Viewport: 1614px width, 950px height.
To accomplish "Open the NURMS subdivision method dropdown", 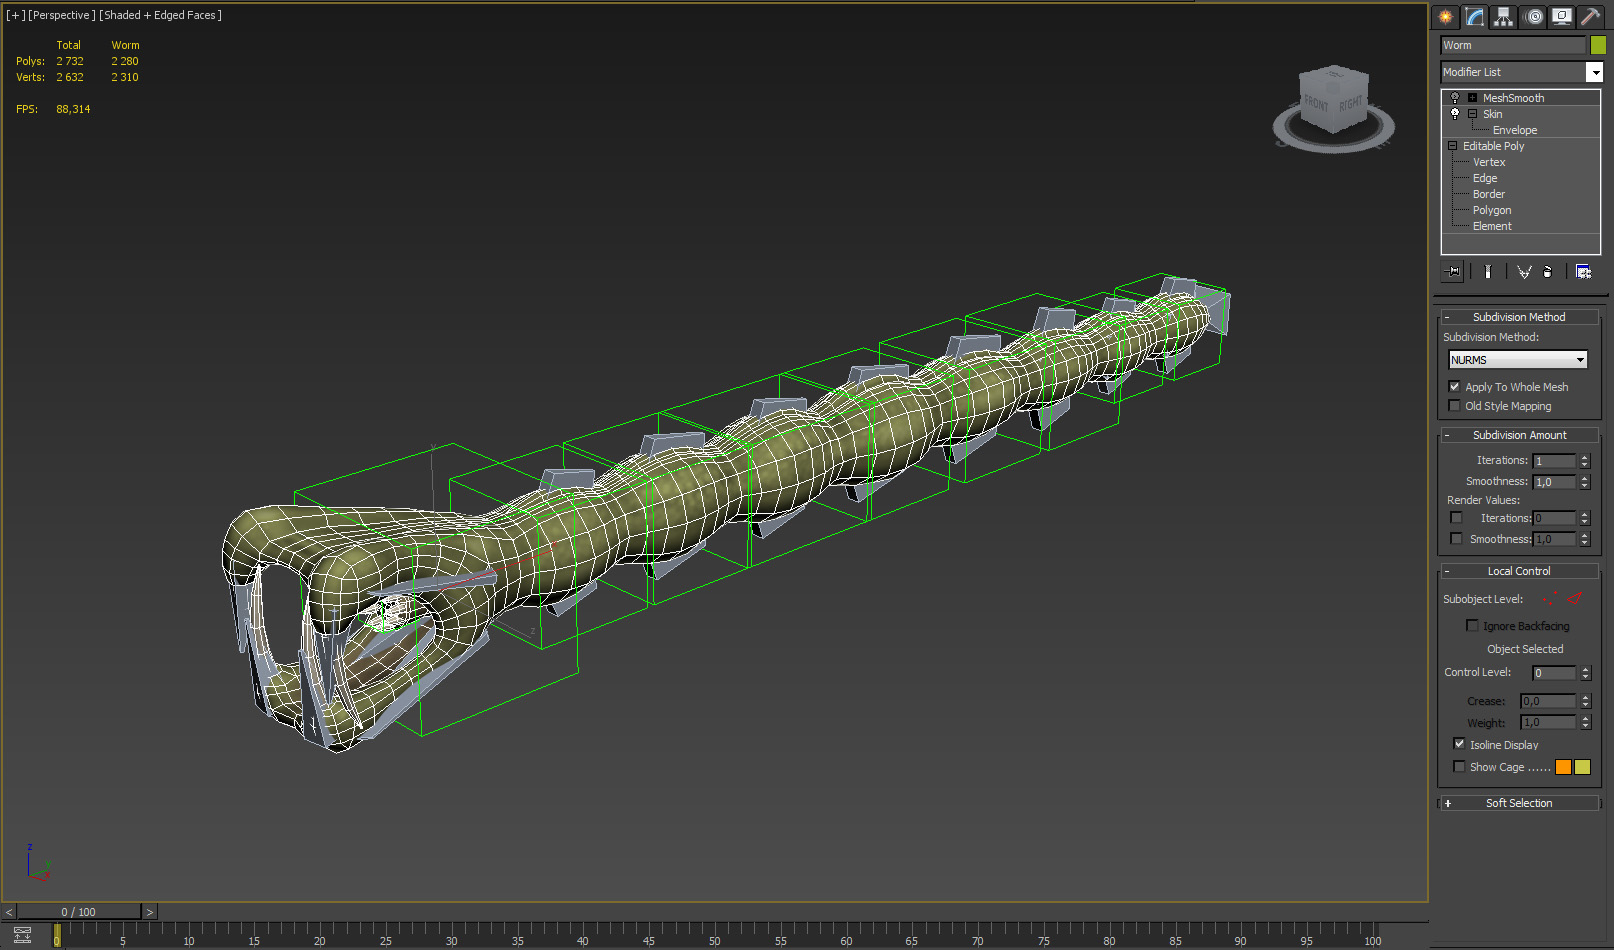I will point(1578,359).
